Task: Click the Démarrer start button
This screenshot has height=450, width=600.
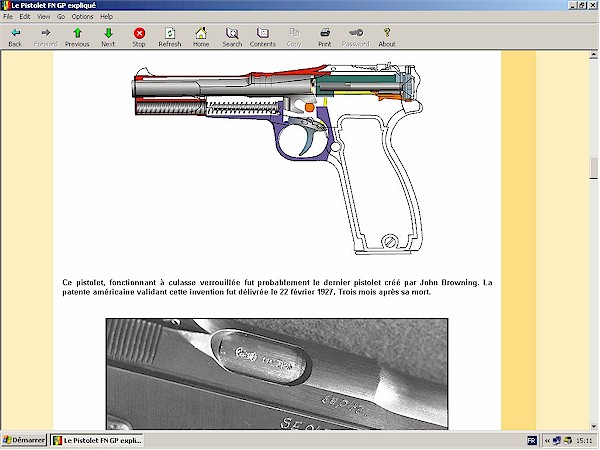Action: 24,440
